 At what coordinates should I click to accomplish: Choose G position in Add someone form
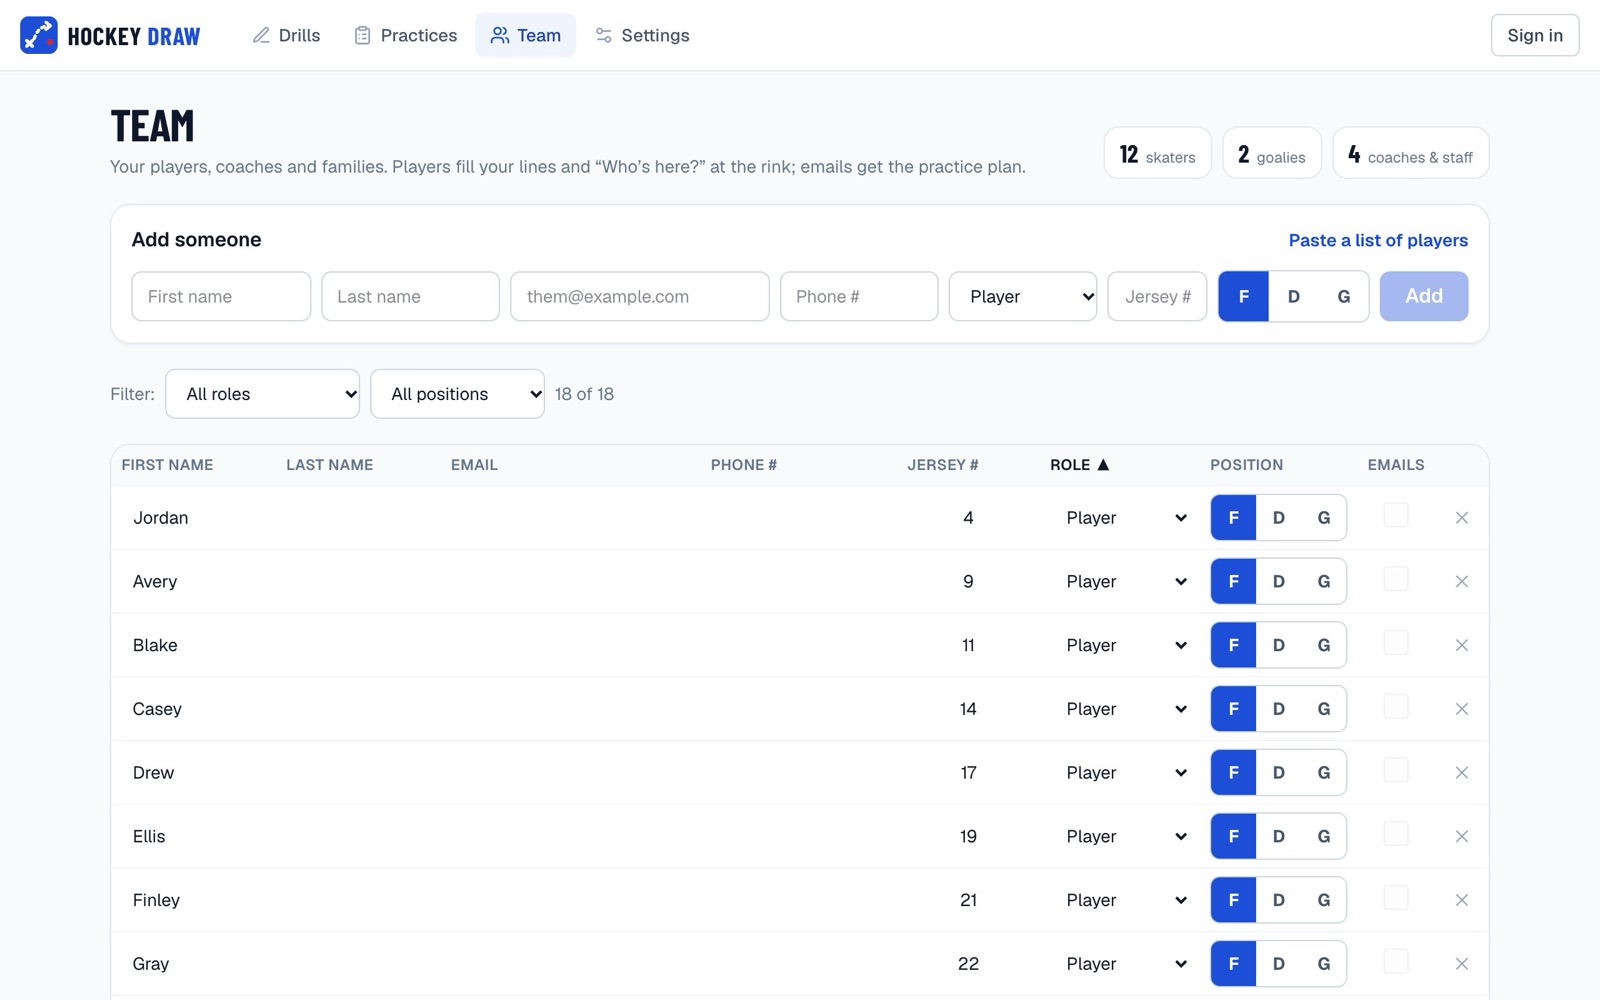pyautogui.click(x=1343, y=297)
